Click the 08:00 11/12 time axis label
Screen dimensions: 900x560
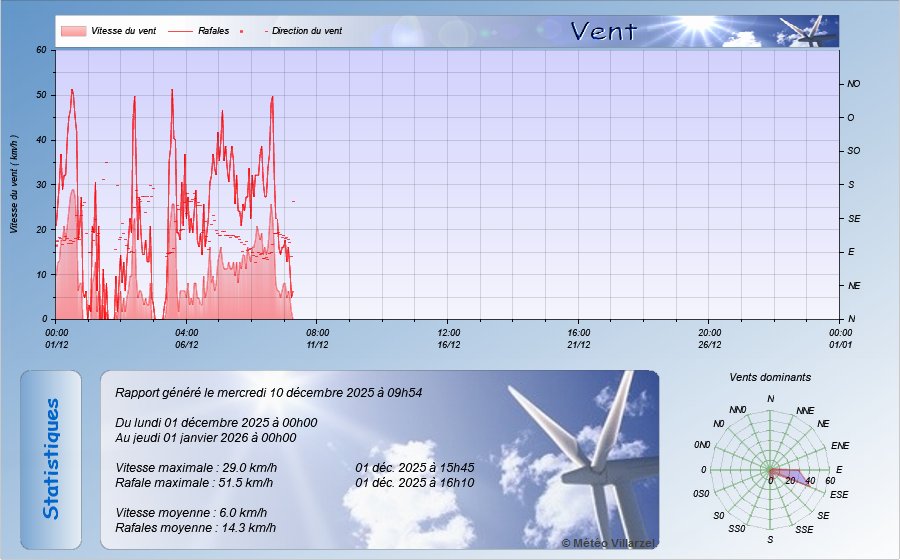click(x=317, y=338)
